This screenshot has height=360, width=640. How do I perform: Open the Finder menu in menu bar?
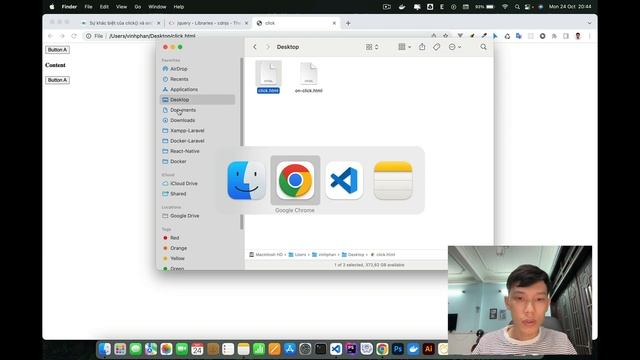click(x=69, y=7)
